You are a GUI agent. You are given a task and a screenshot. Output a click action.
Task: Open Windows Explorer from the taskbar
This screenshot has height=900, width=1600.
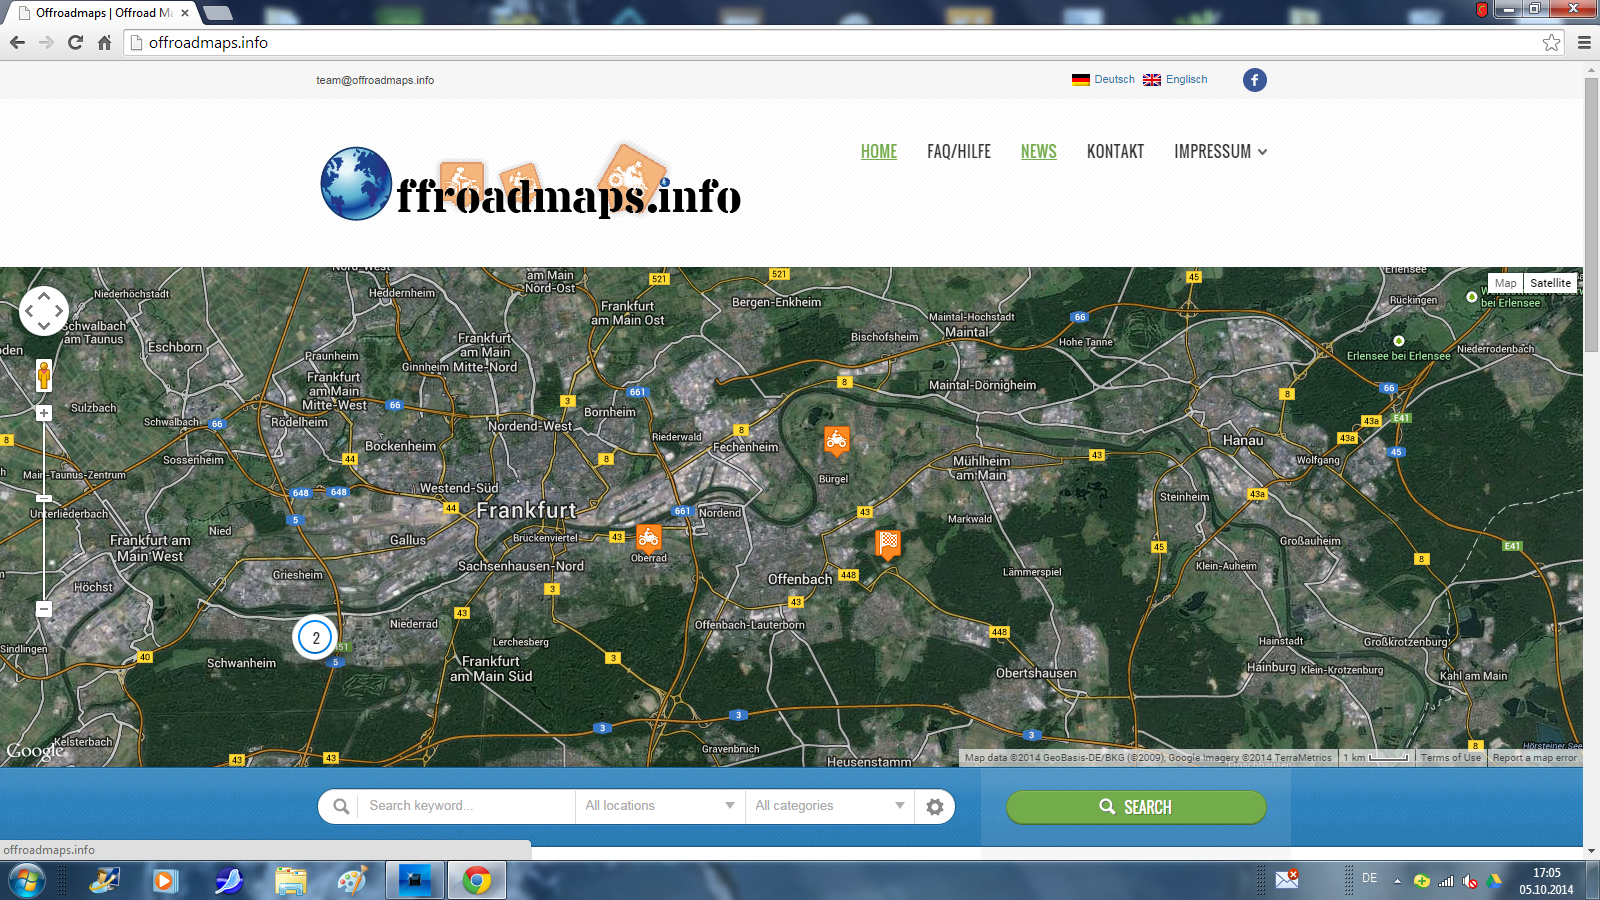[291, 881]
